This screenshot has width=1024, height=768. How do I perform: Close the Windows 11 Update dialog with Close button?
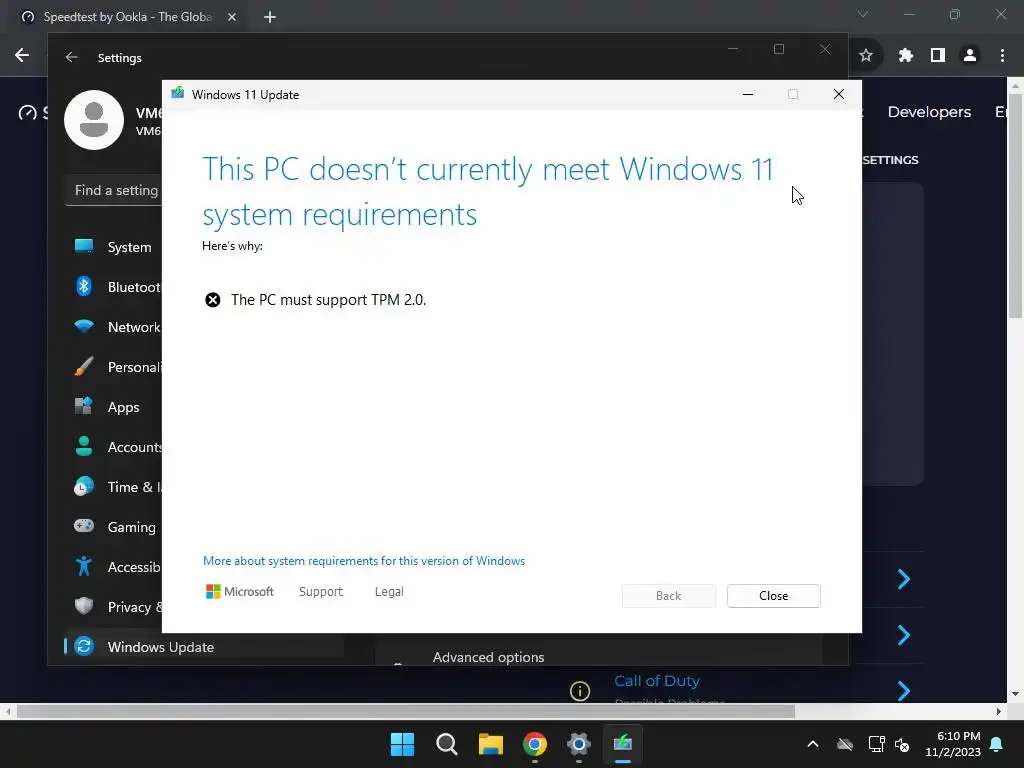(x=773, y=596)
